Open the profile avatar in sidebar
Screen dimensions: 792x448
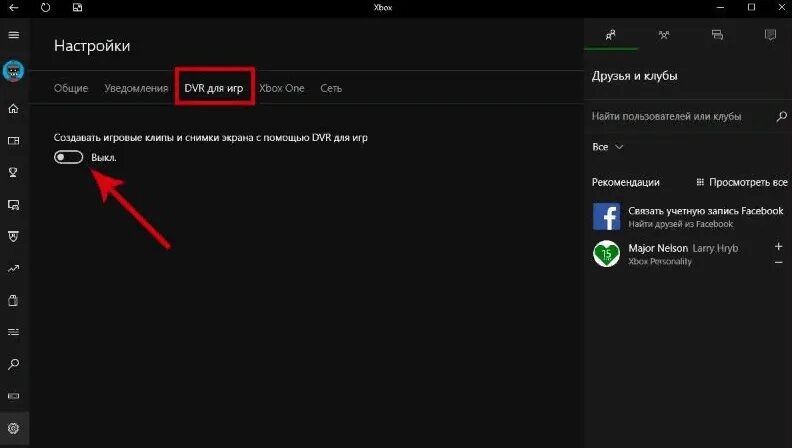[14, 71]
